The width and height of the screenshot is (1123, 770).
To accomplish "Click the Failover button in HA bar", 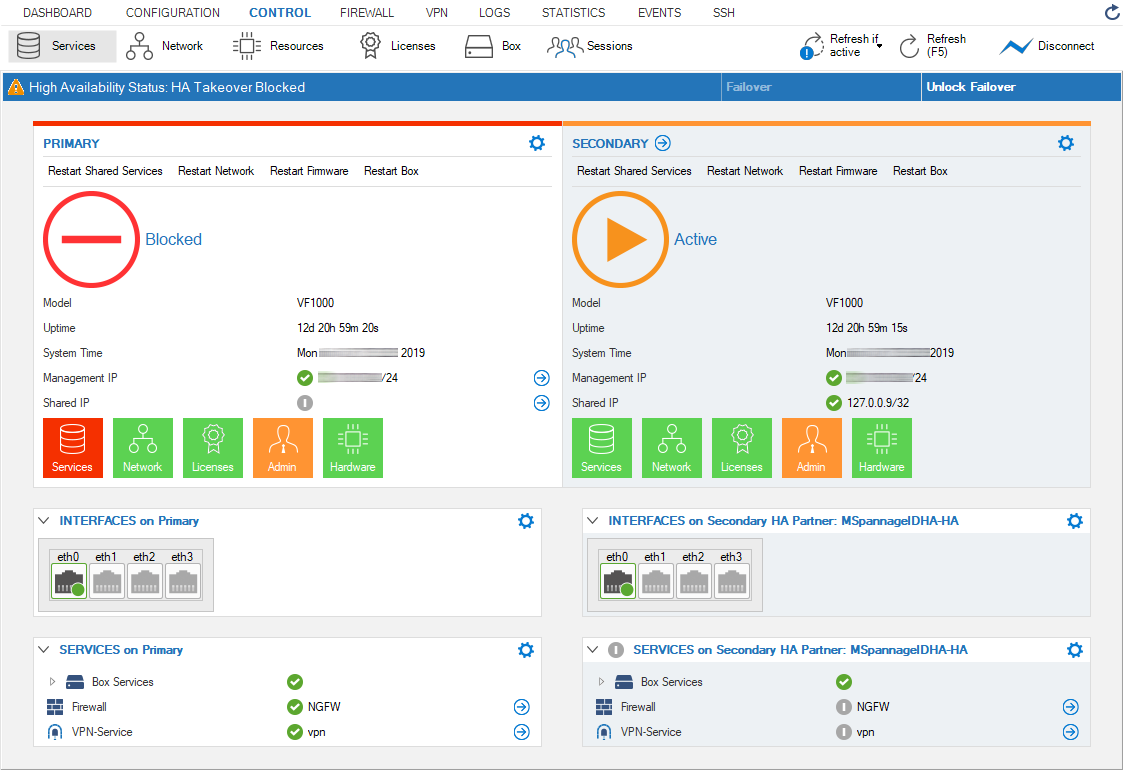I will click(821, 87).
